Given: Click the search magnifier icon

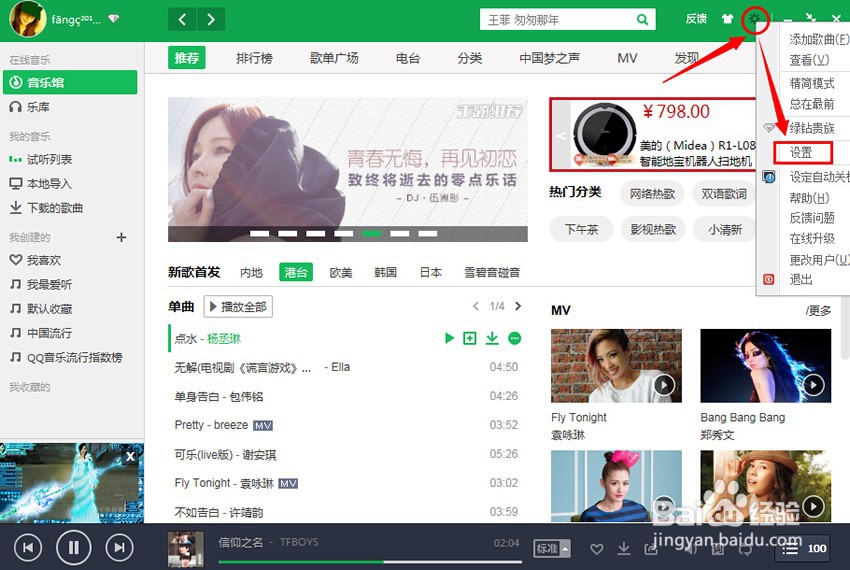Looking at the screenshot, I should point(642,20).
